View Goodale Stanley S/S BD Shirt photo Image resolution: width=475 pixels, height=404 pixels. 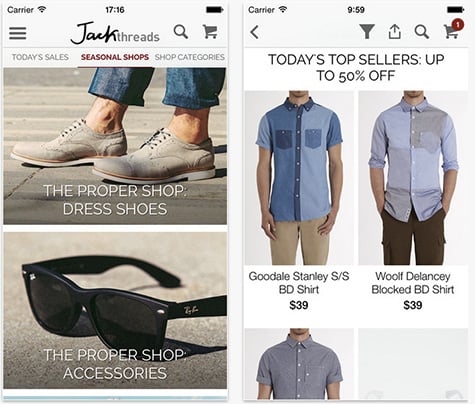point(299,178)
